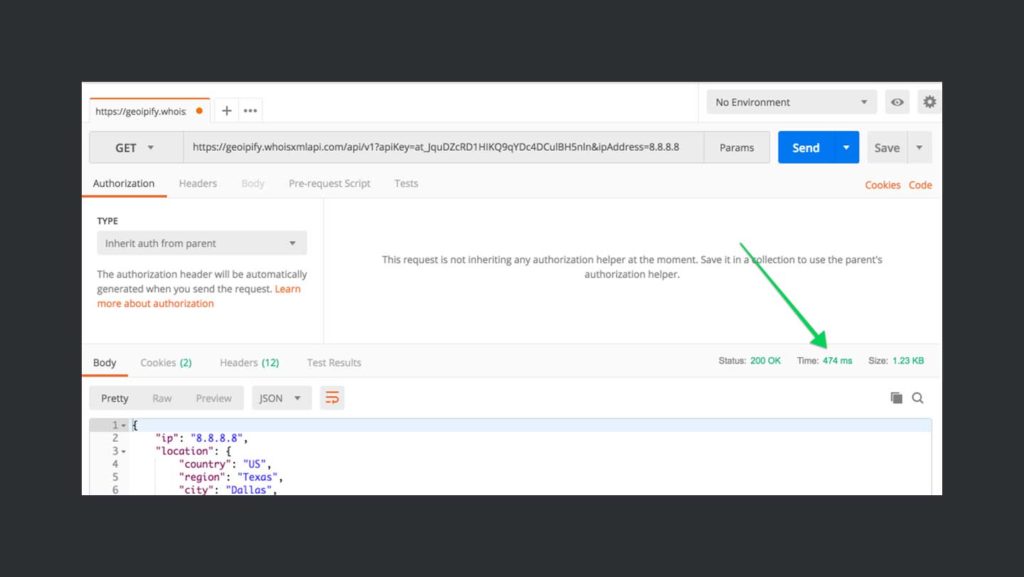This screenshot has height=577, width=1024.
Task: Toggle text wrapping in the response viewer
Action: 333,397
